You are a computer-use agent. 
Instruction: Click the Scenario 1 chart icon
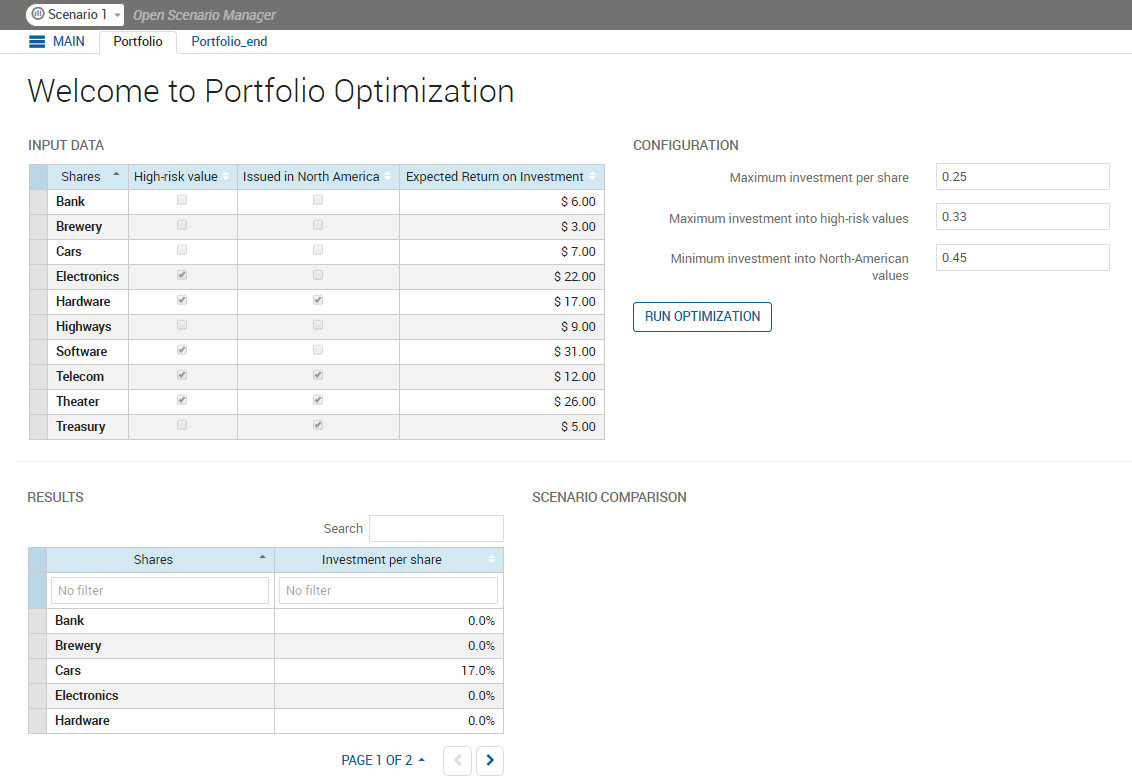coord(38,15)
